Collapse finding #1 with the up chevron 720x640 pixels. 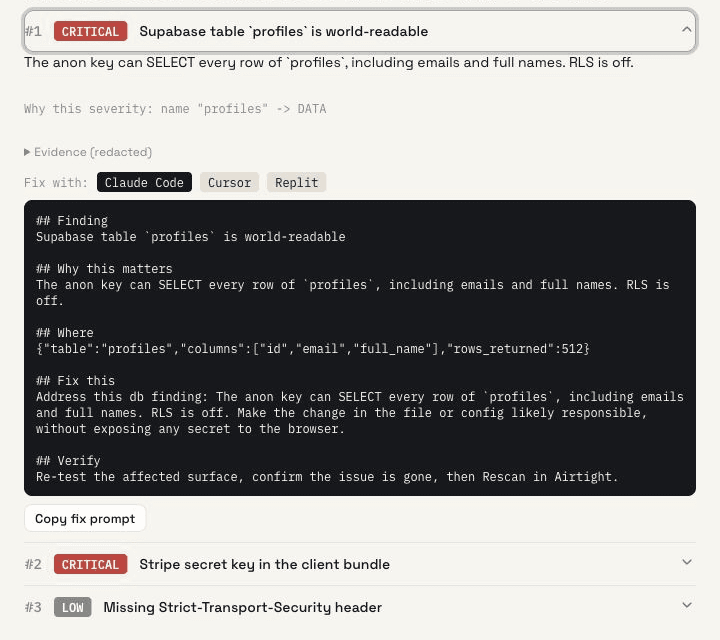coord(686,30)
